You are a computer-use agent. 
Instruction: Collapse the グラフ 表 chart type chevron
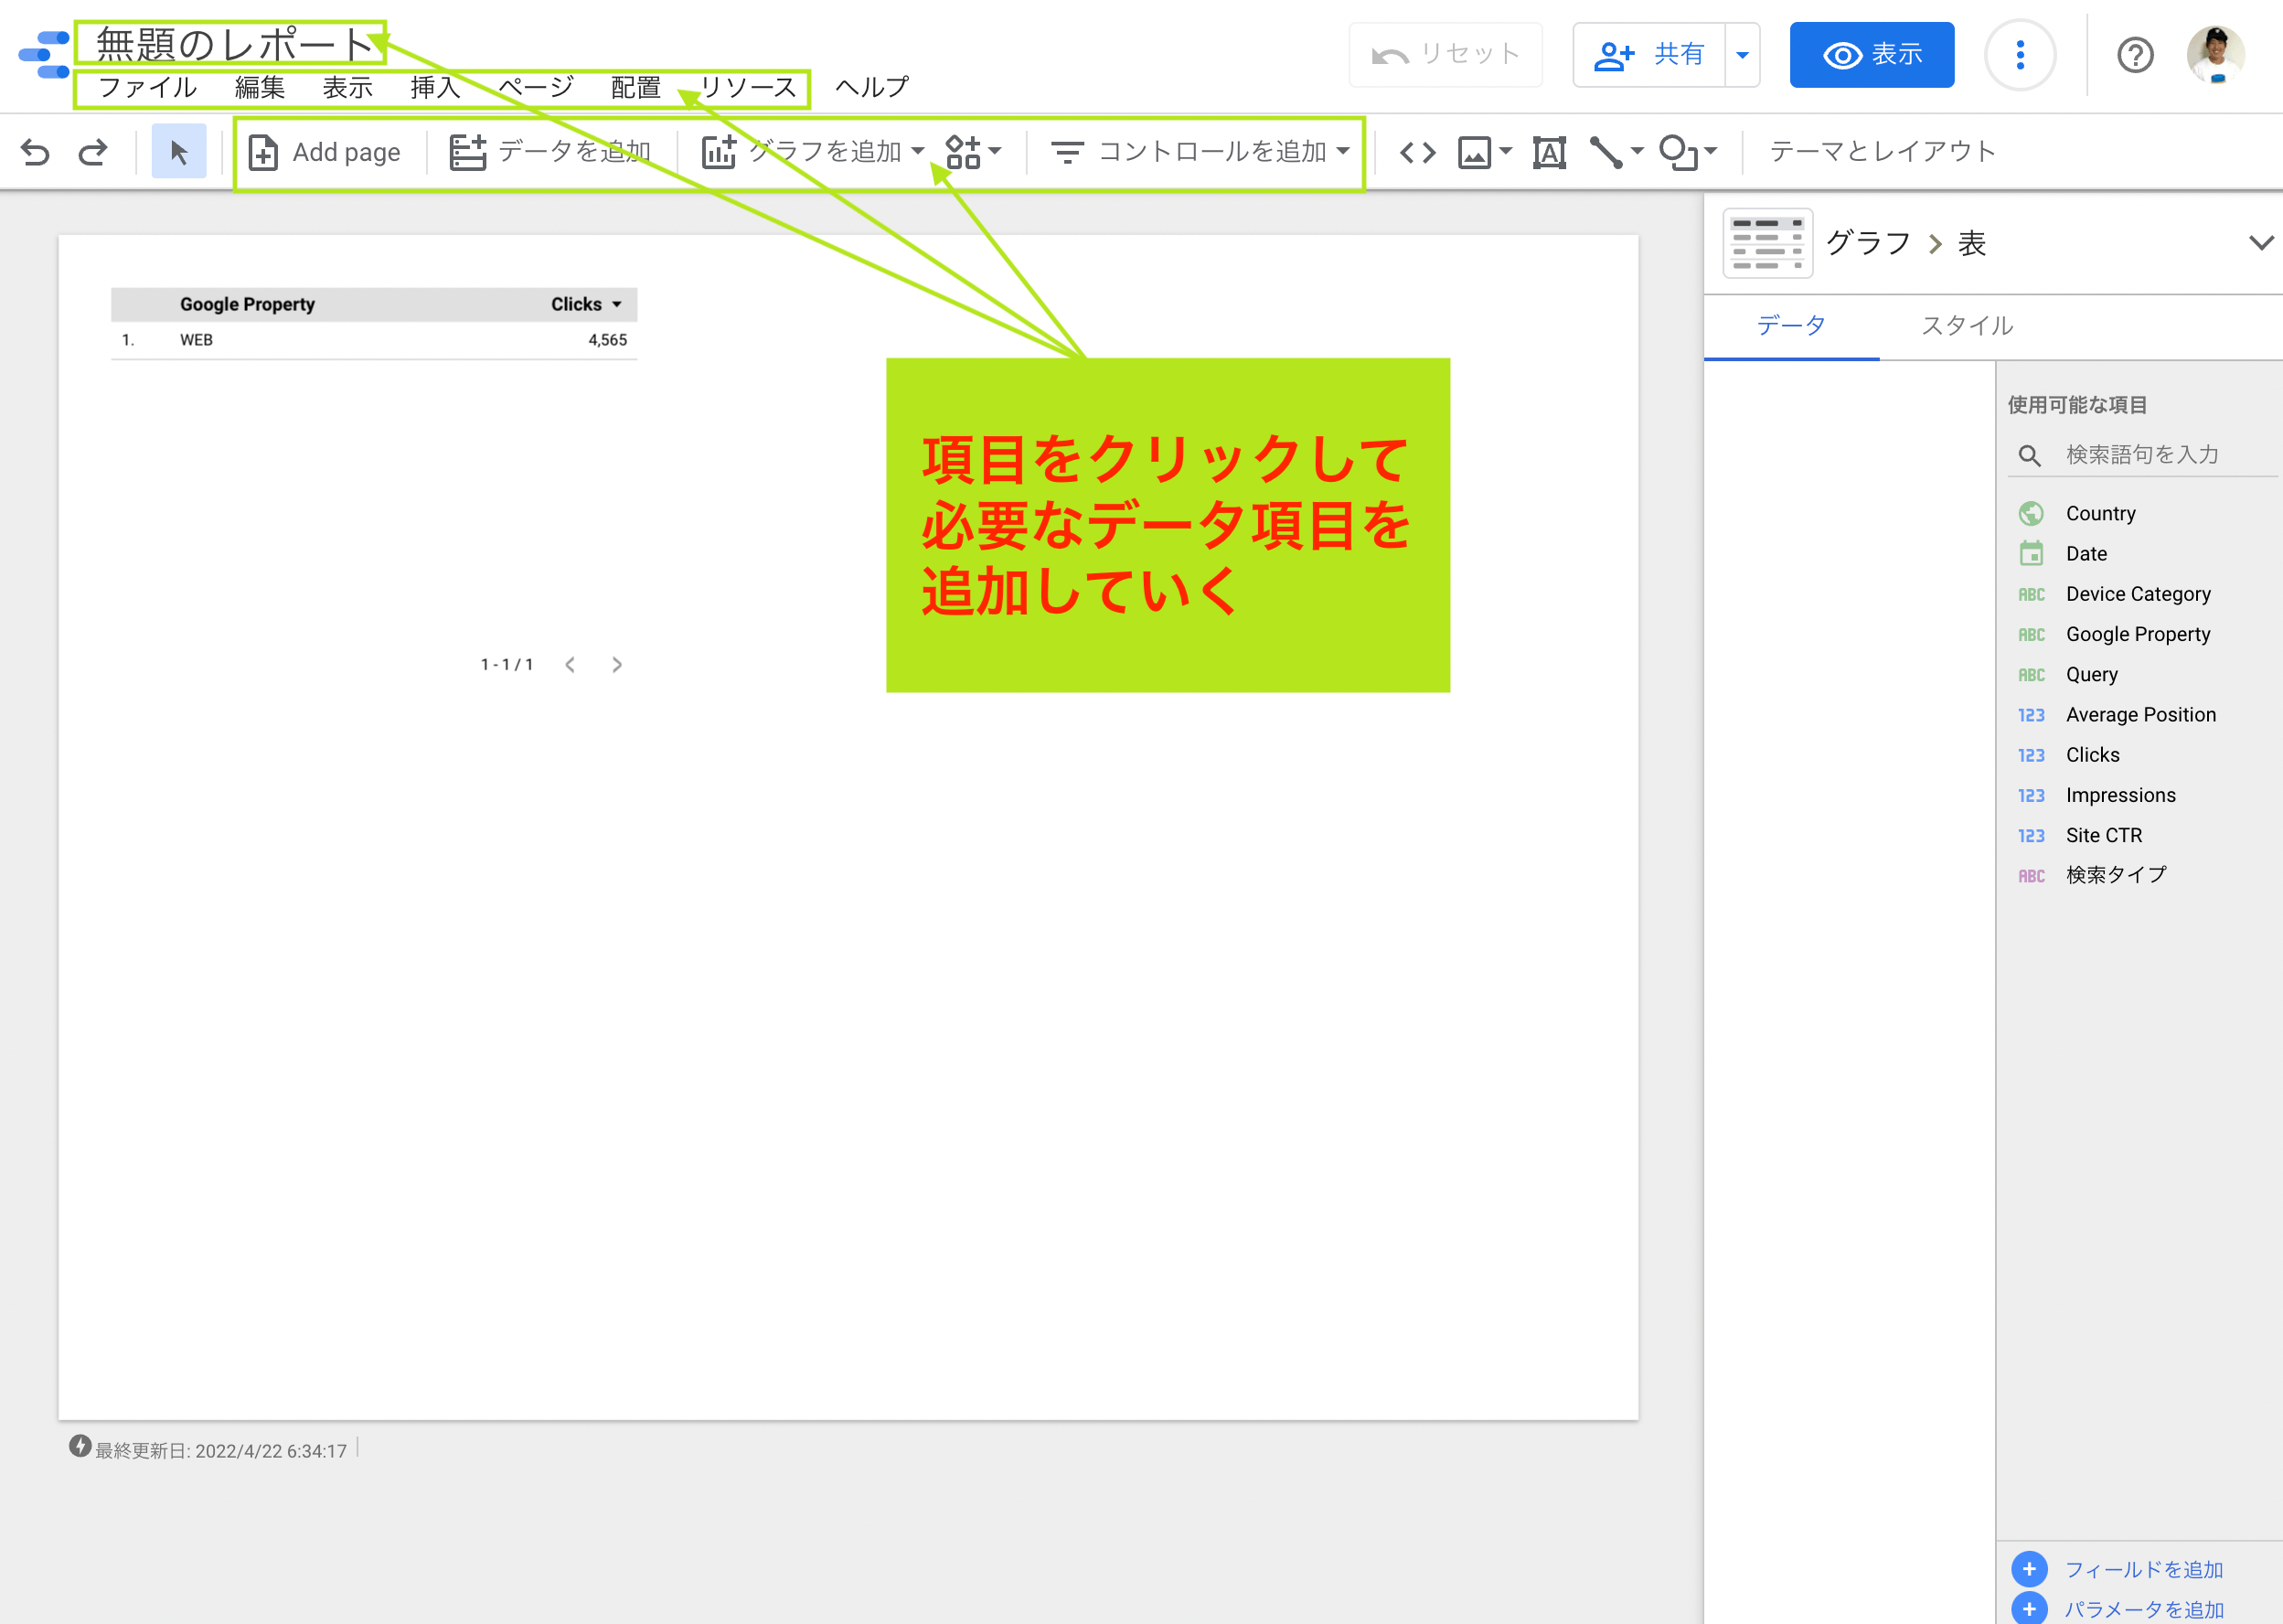[x=2260, y=243]
